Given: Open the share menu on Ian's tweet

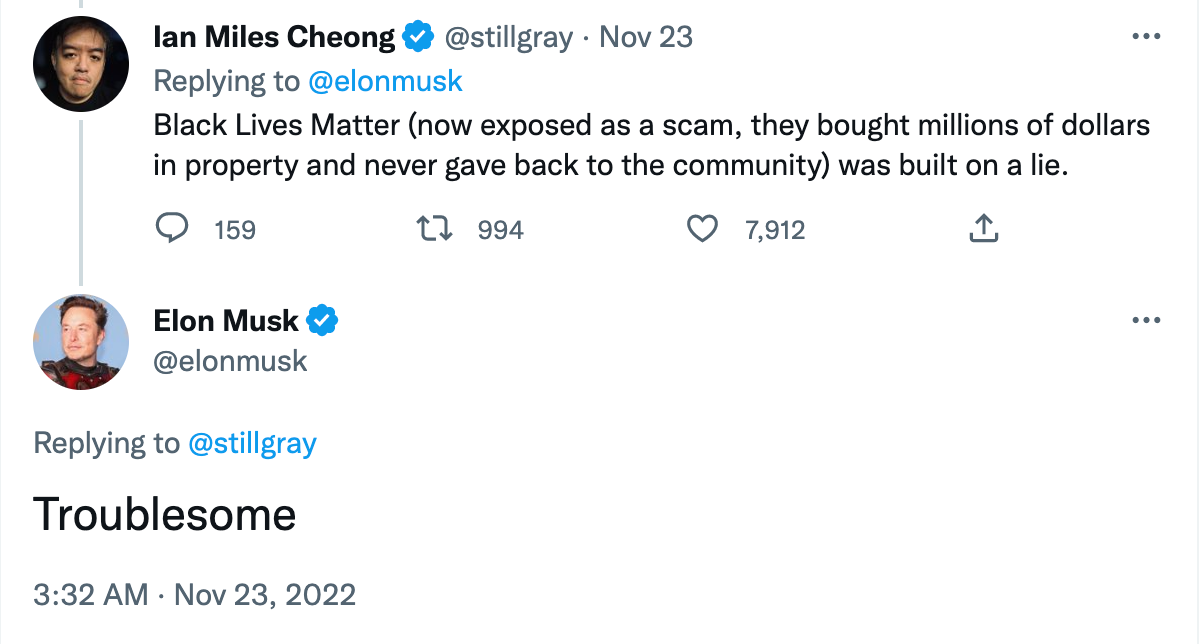Looking at the screenshot, I should pos(983,228).
